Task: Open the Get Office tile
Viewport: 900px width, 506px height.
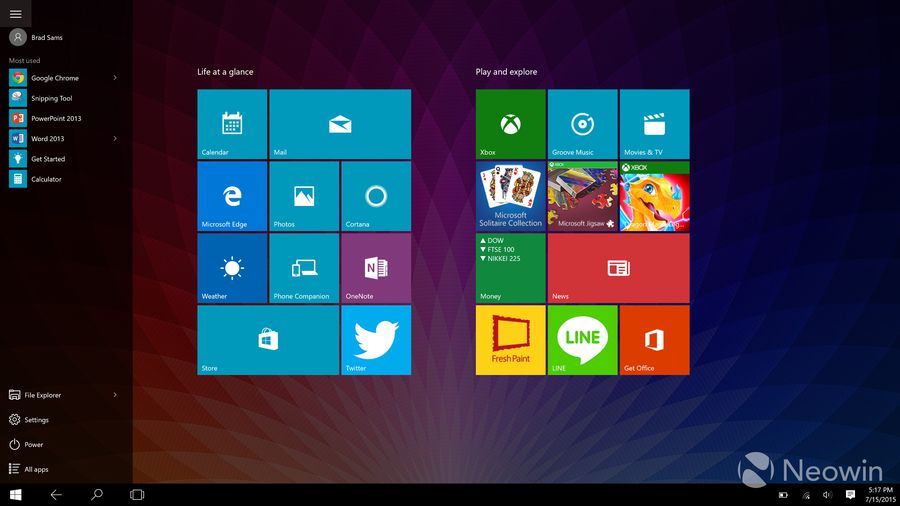Action: coord(654,340)
